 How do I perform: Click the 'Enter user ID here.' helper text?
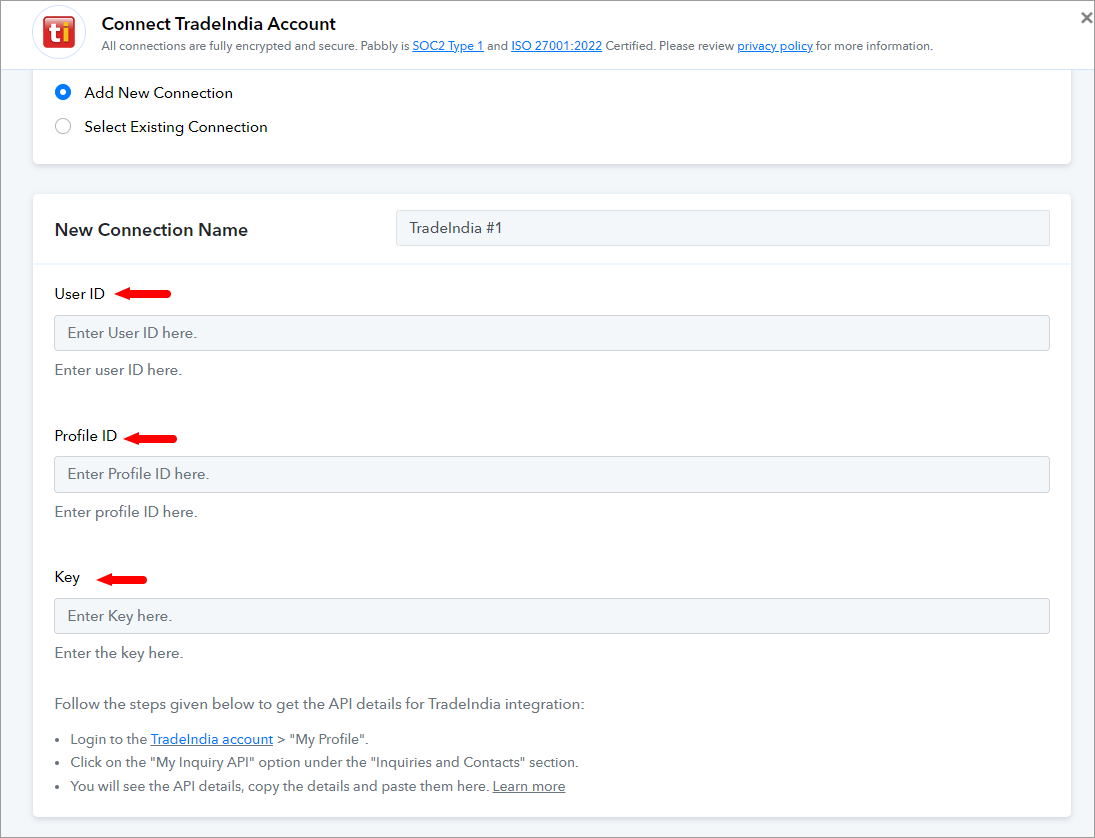click(x=118, y=370)
